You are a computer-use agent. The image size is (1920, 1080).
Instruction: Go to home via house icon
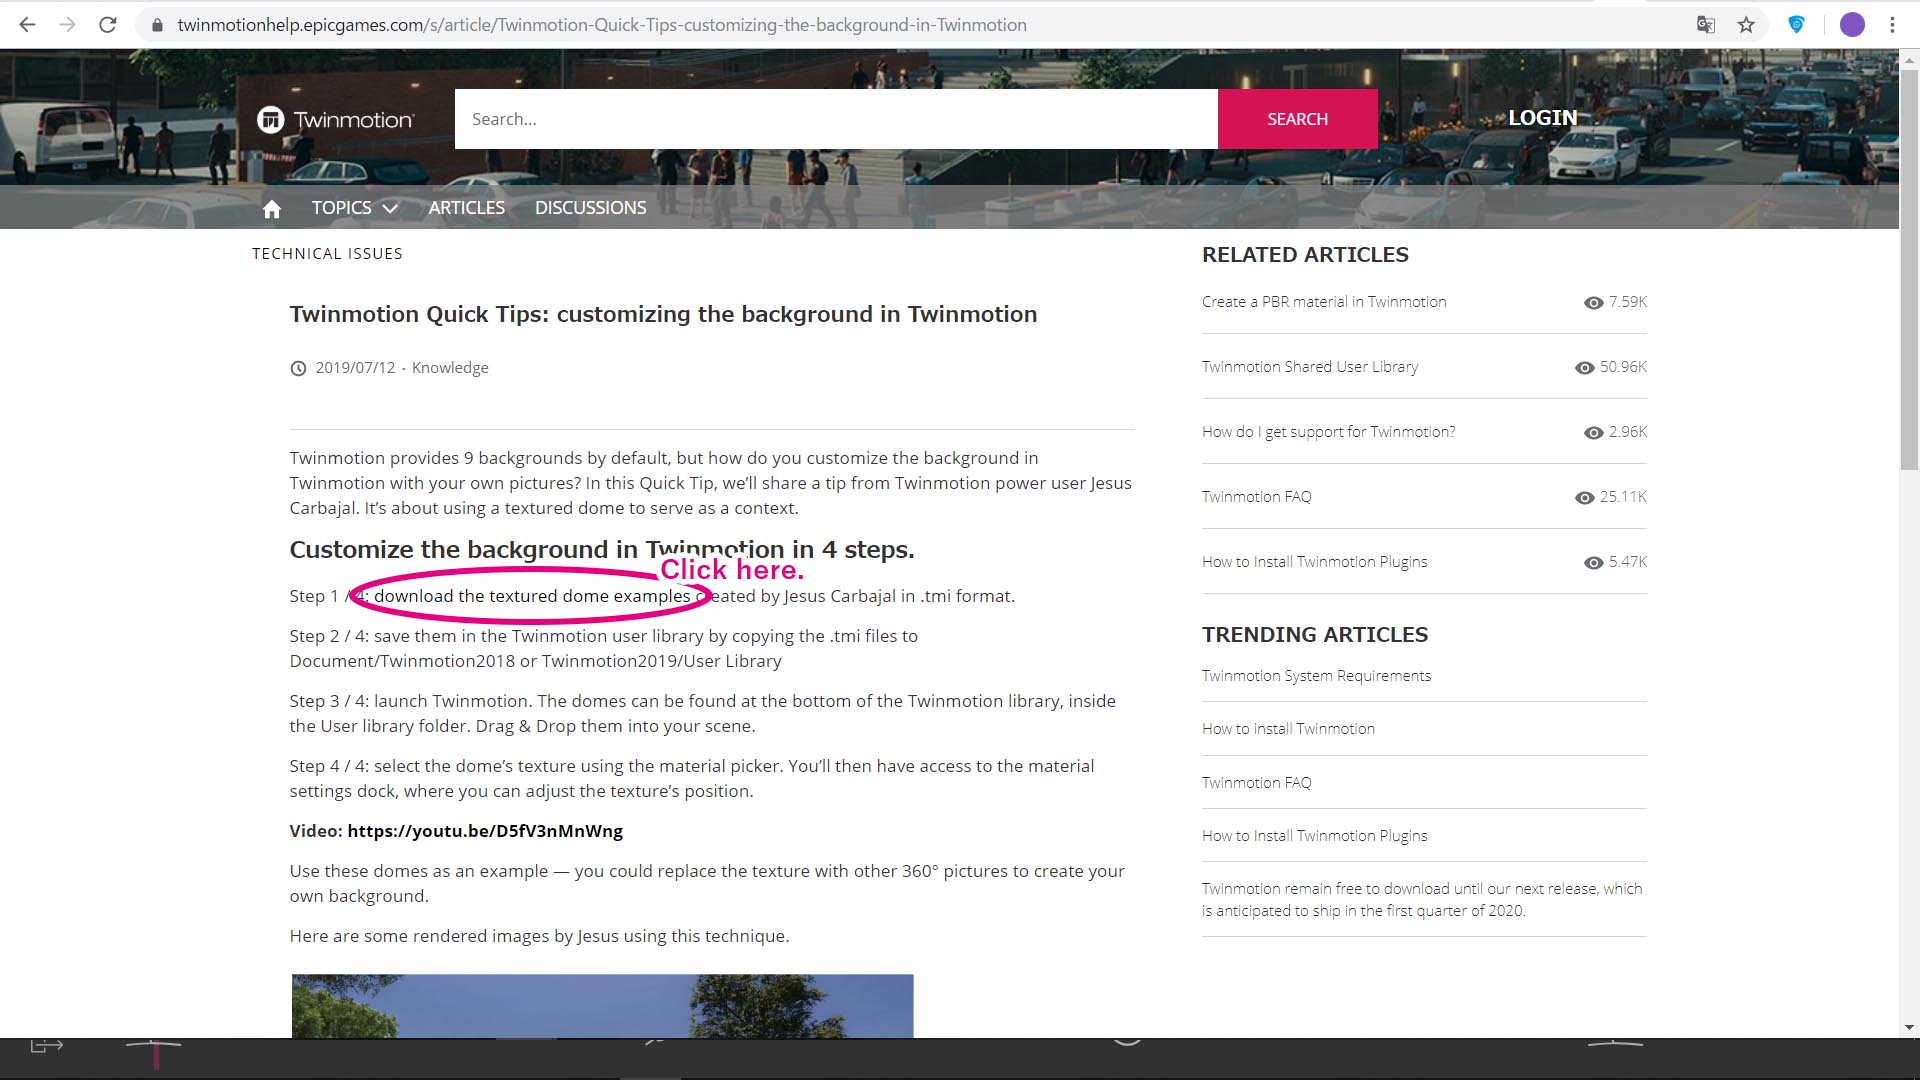pyautogui.click(x=271, y=208)
